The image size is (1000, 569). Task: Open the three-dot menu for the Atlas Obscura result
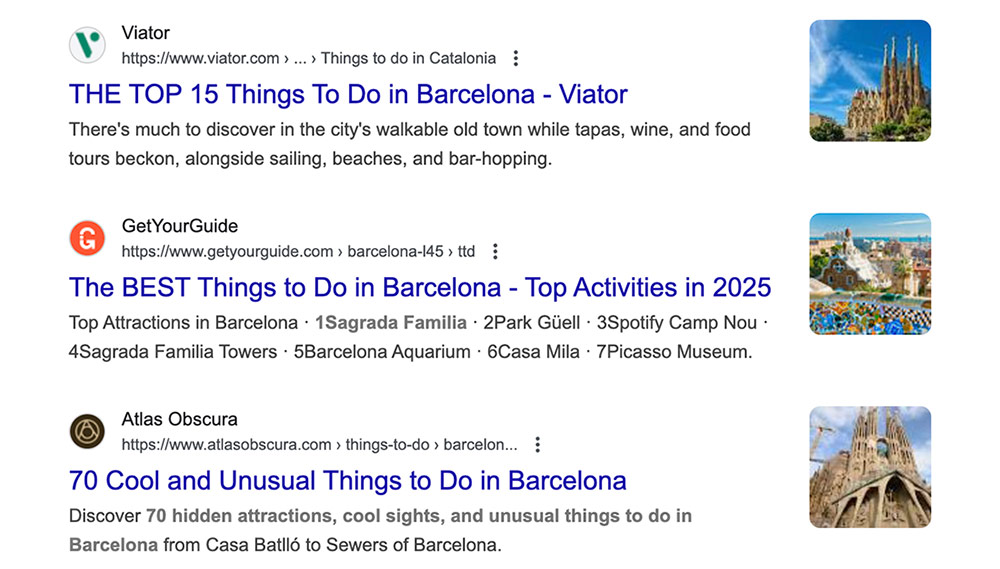538,445
